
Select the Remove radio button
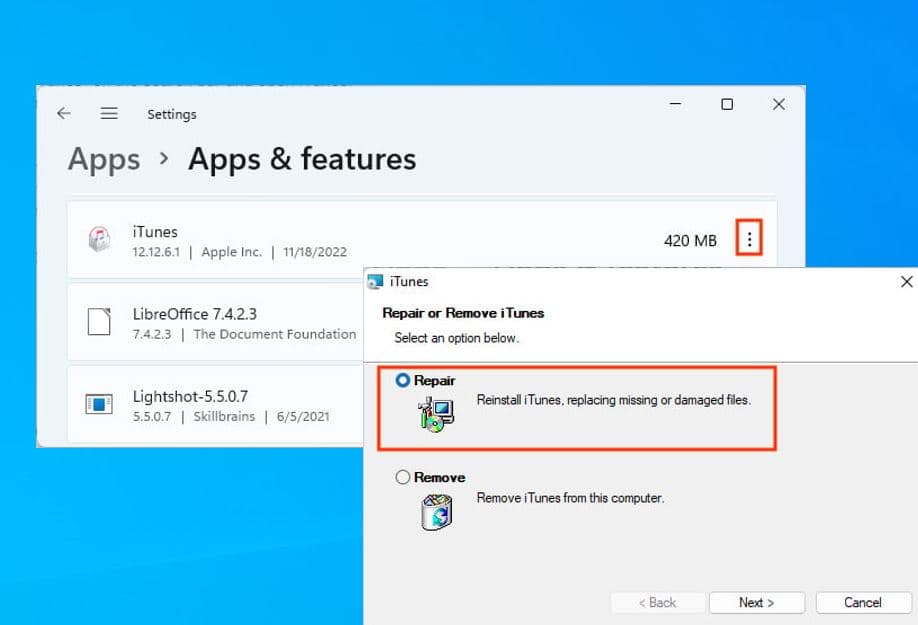coord(403,478)
